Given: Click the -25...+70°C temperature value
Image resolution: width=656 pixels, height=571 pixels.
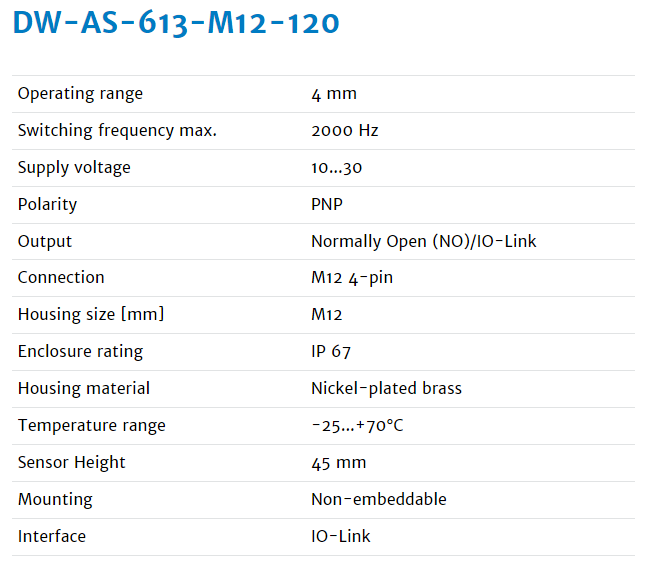Looking at the screenshot, I should pyautogui.click(x=357, y=425).
